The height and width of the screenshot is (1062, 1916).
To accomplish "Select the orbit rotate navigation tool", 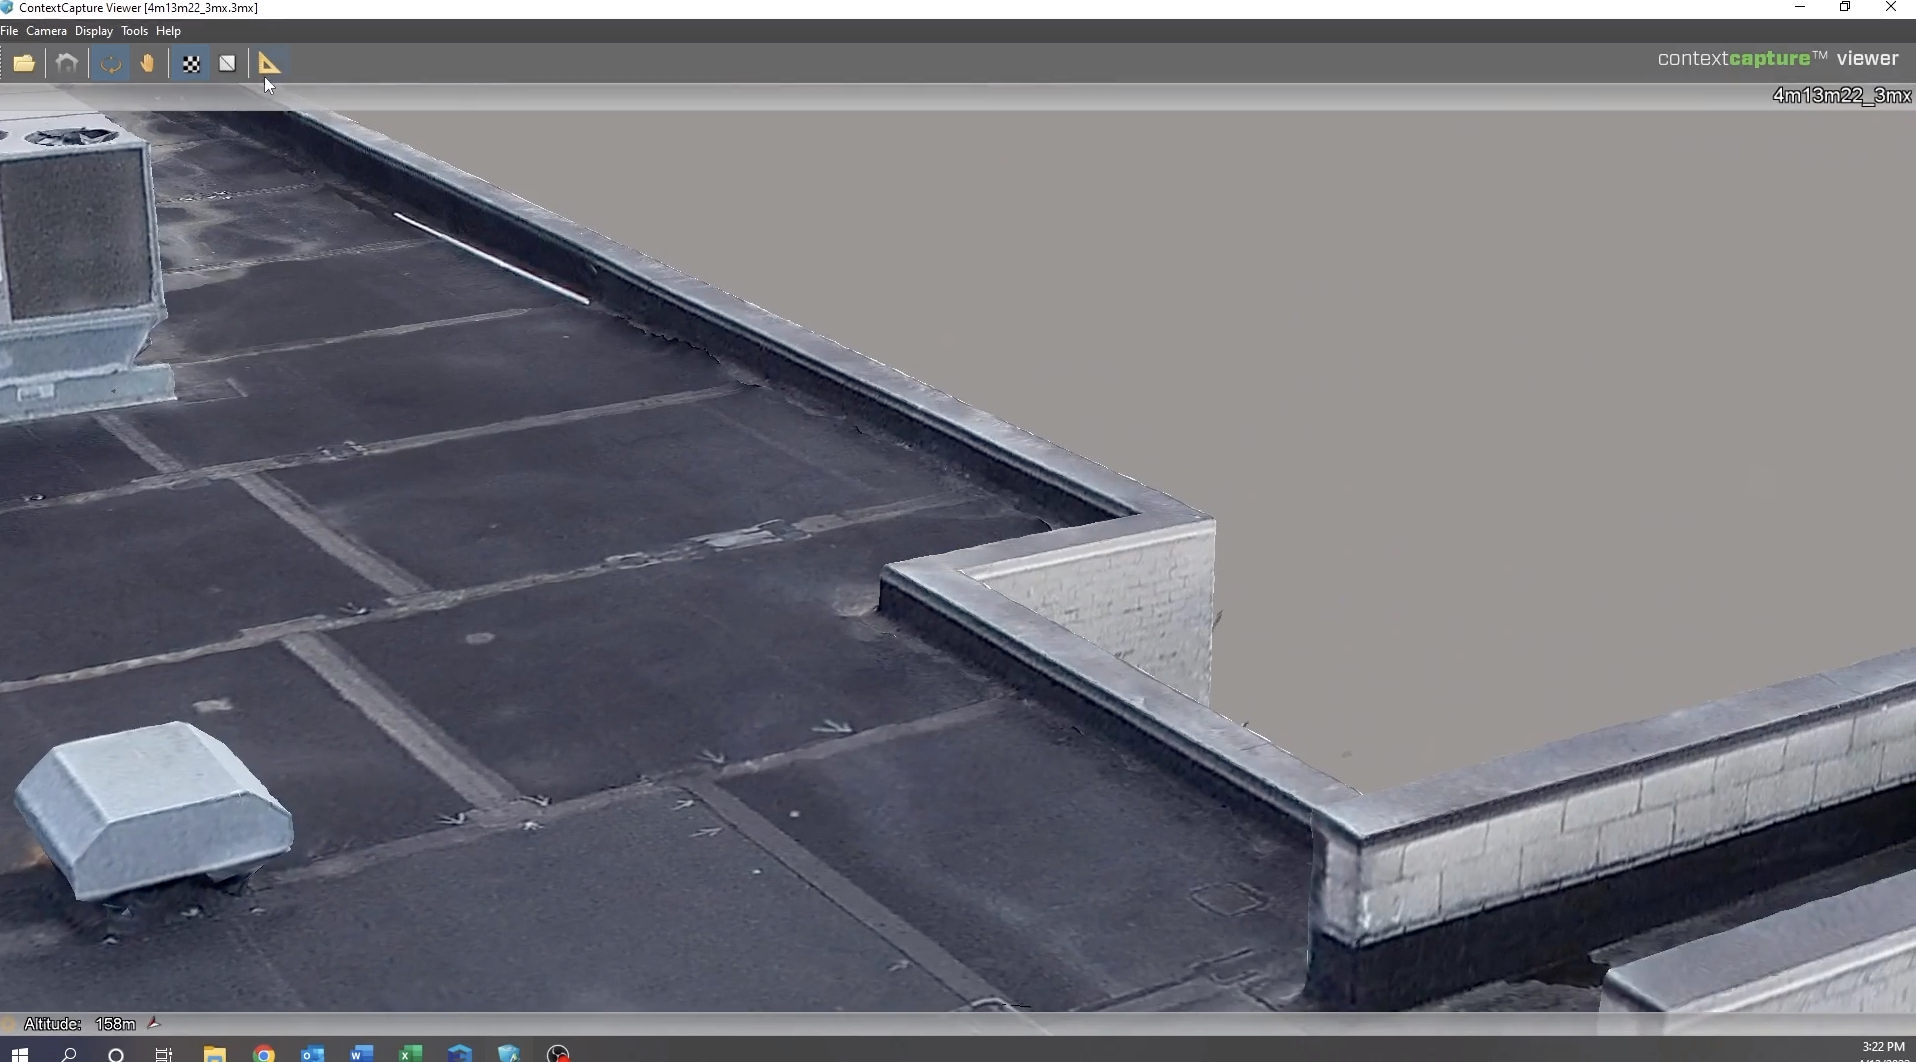I will [110, 64].
